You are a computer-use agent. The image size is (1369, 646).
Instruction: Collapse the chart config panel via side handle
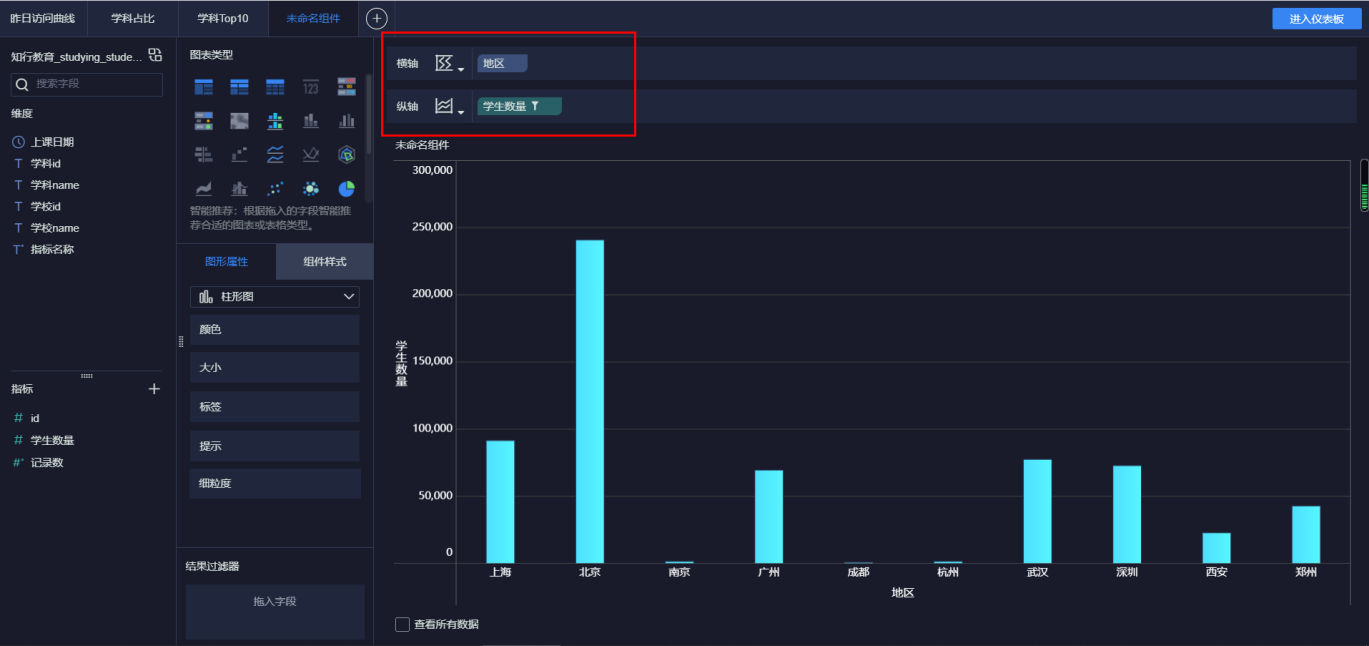(x=181, y=341)
